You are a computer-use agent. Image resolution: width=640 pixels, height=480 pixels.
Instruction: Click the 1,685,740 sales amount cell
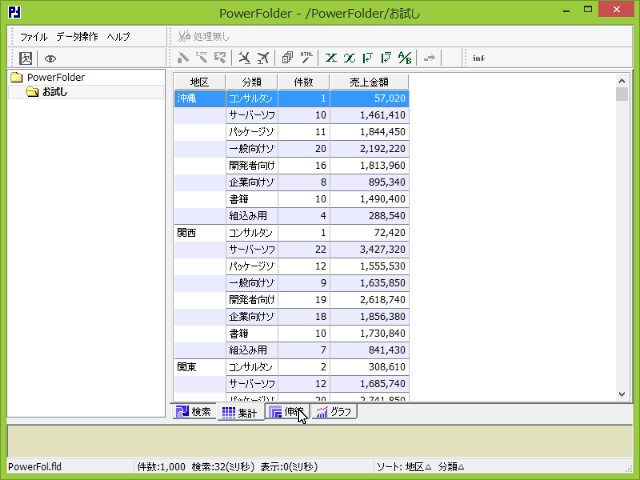pos(369,384)
